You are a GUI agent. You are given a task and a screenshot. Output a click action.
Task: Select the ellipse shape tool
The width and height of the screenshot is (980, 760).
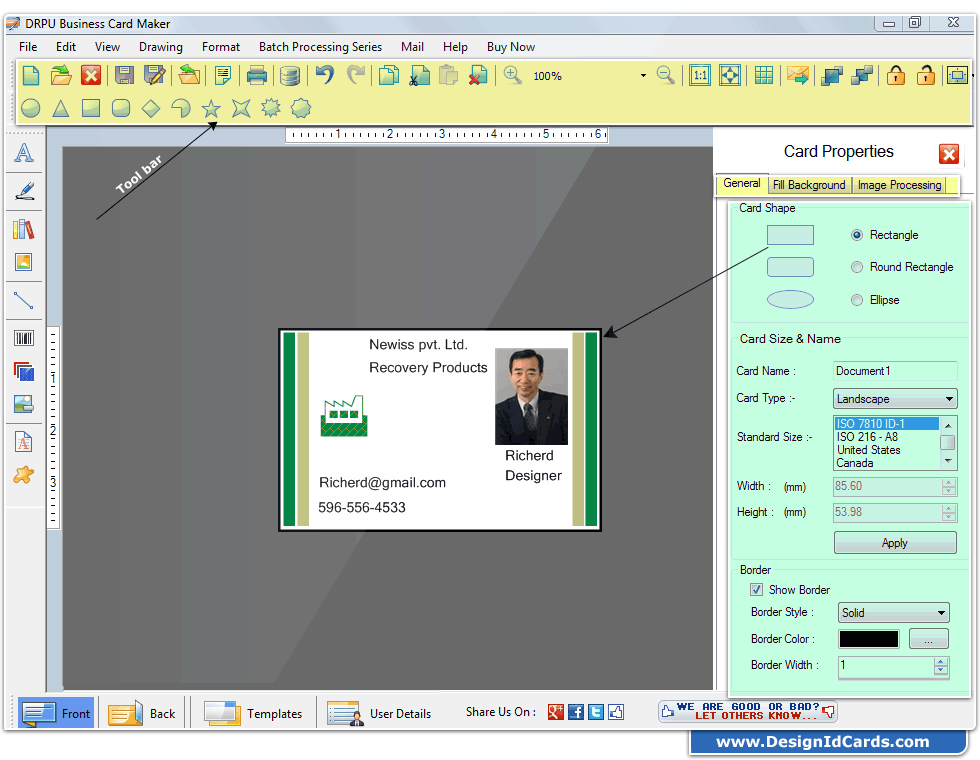click(x=31, y=108)
